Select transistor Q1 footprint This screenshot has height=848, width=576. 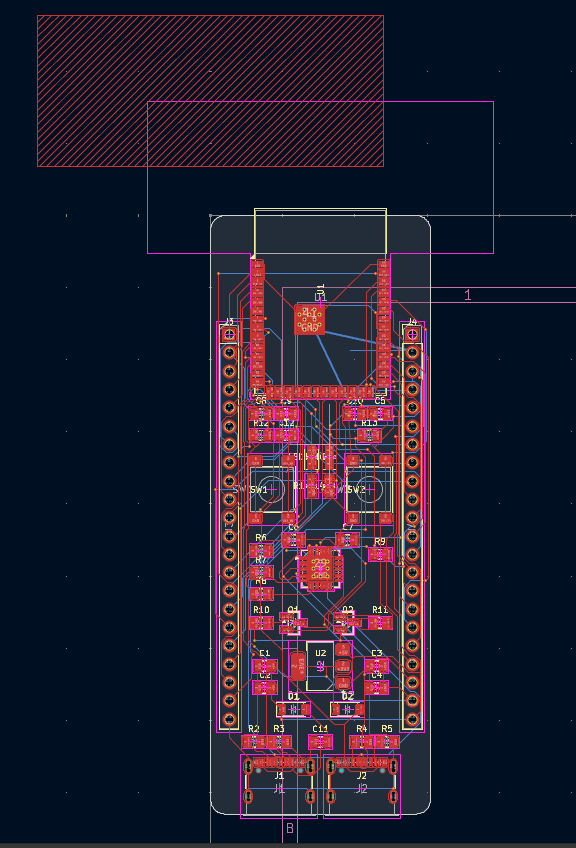[x=293, y=623]
